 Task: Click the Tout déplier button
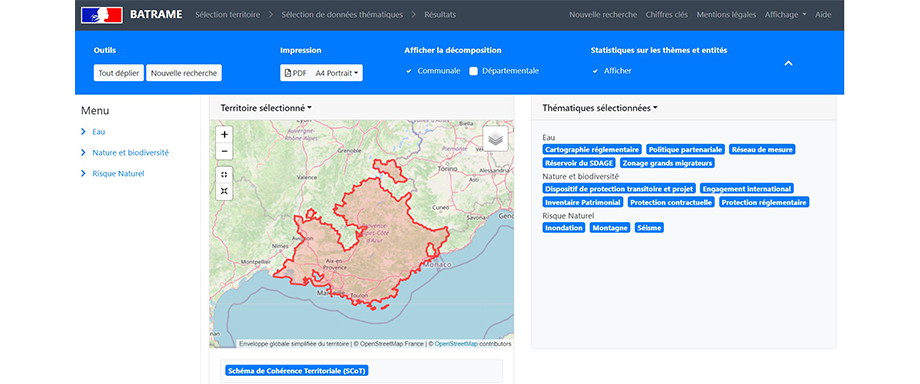click(119, 73)
